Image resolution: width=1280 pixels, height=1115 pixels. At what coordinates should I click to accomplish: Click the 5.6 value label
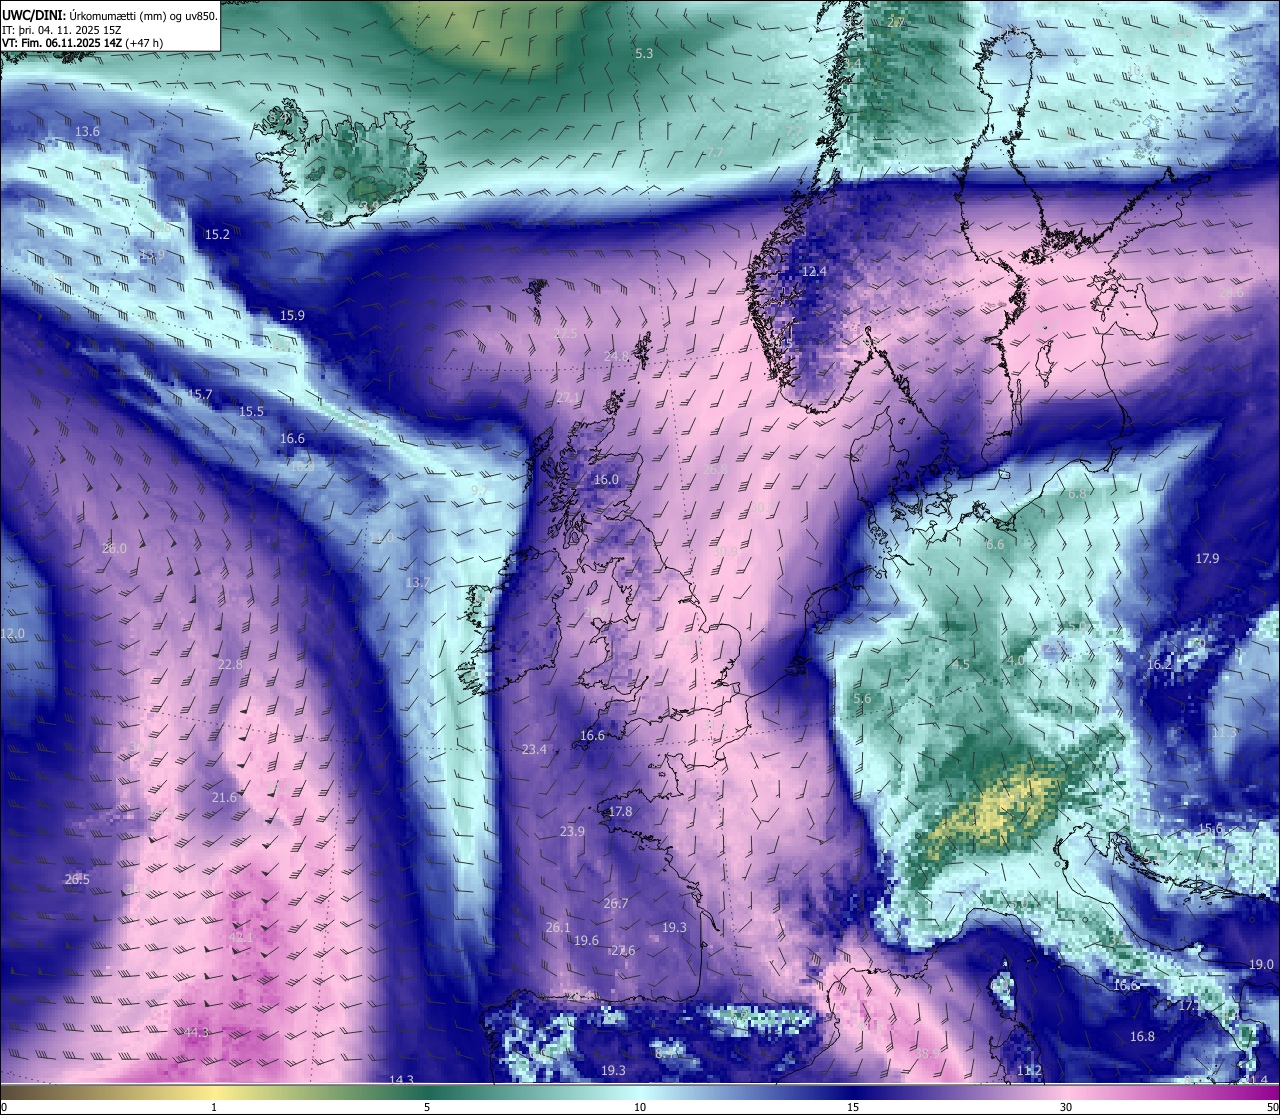[862, 699]
